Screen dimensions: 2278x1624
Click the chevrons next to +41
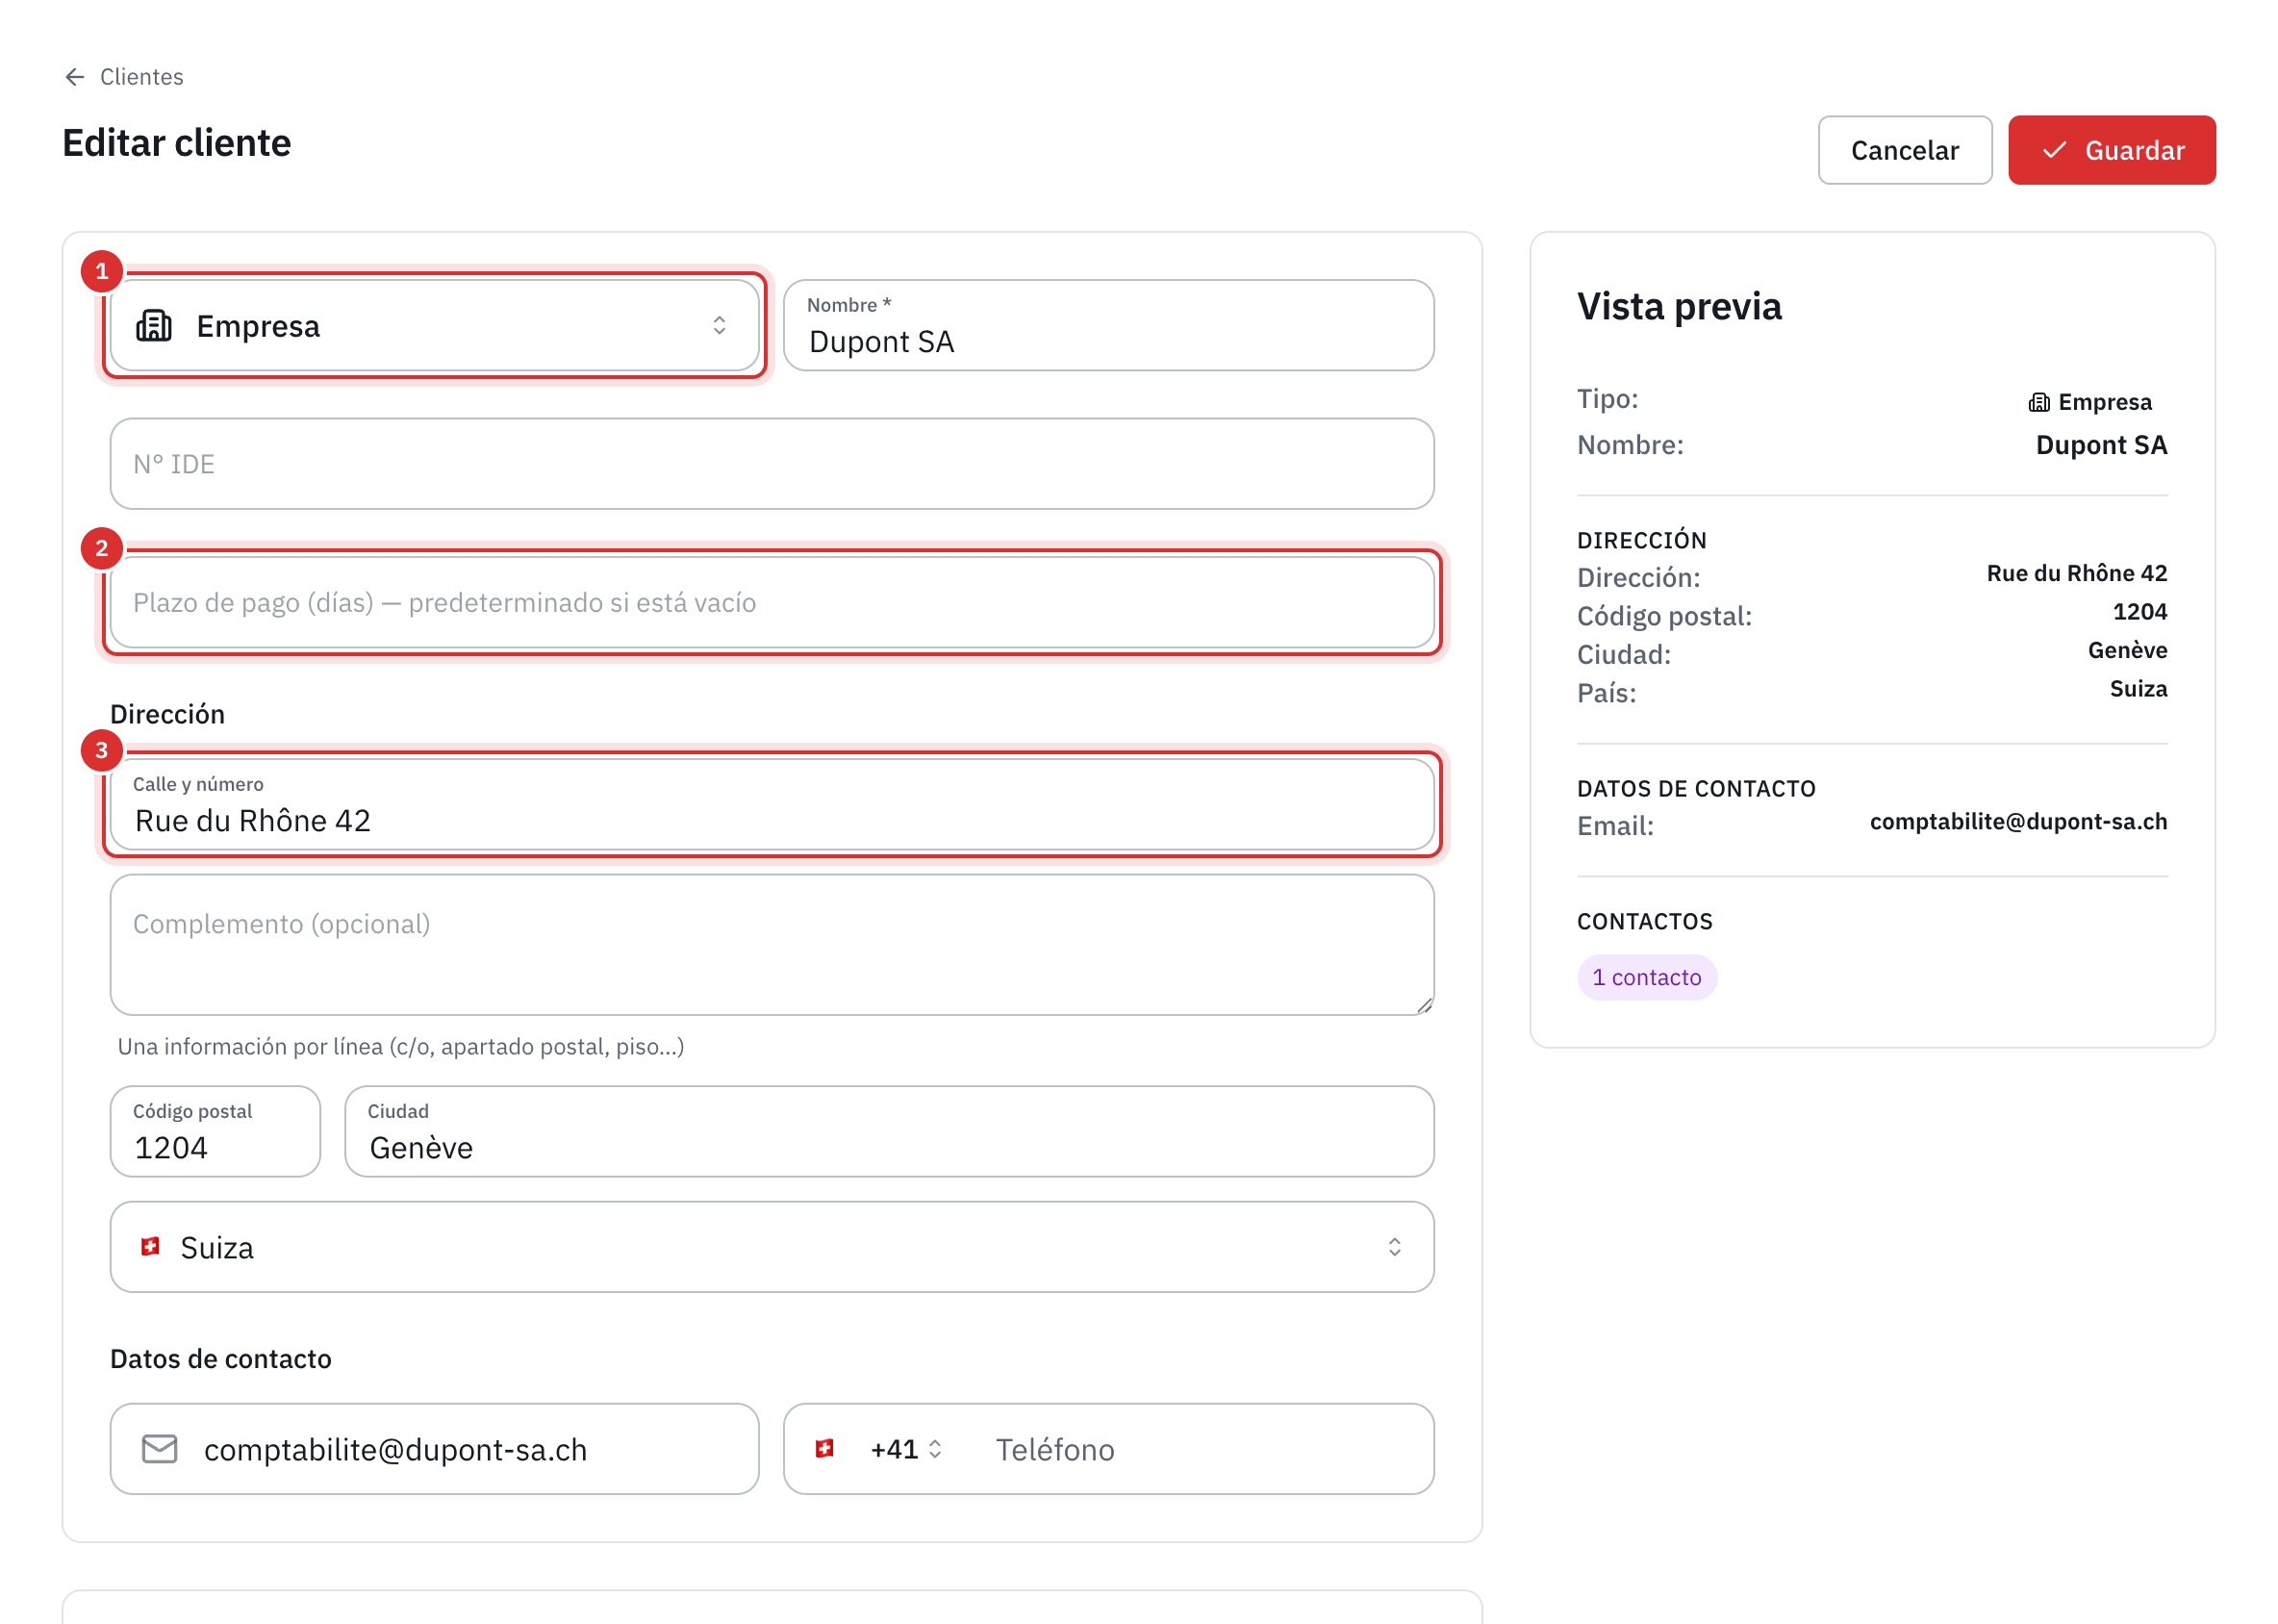[x=935, y=1450]
